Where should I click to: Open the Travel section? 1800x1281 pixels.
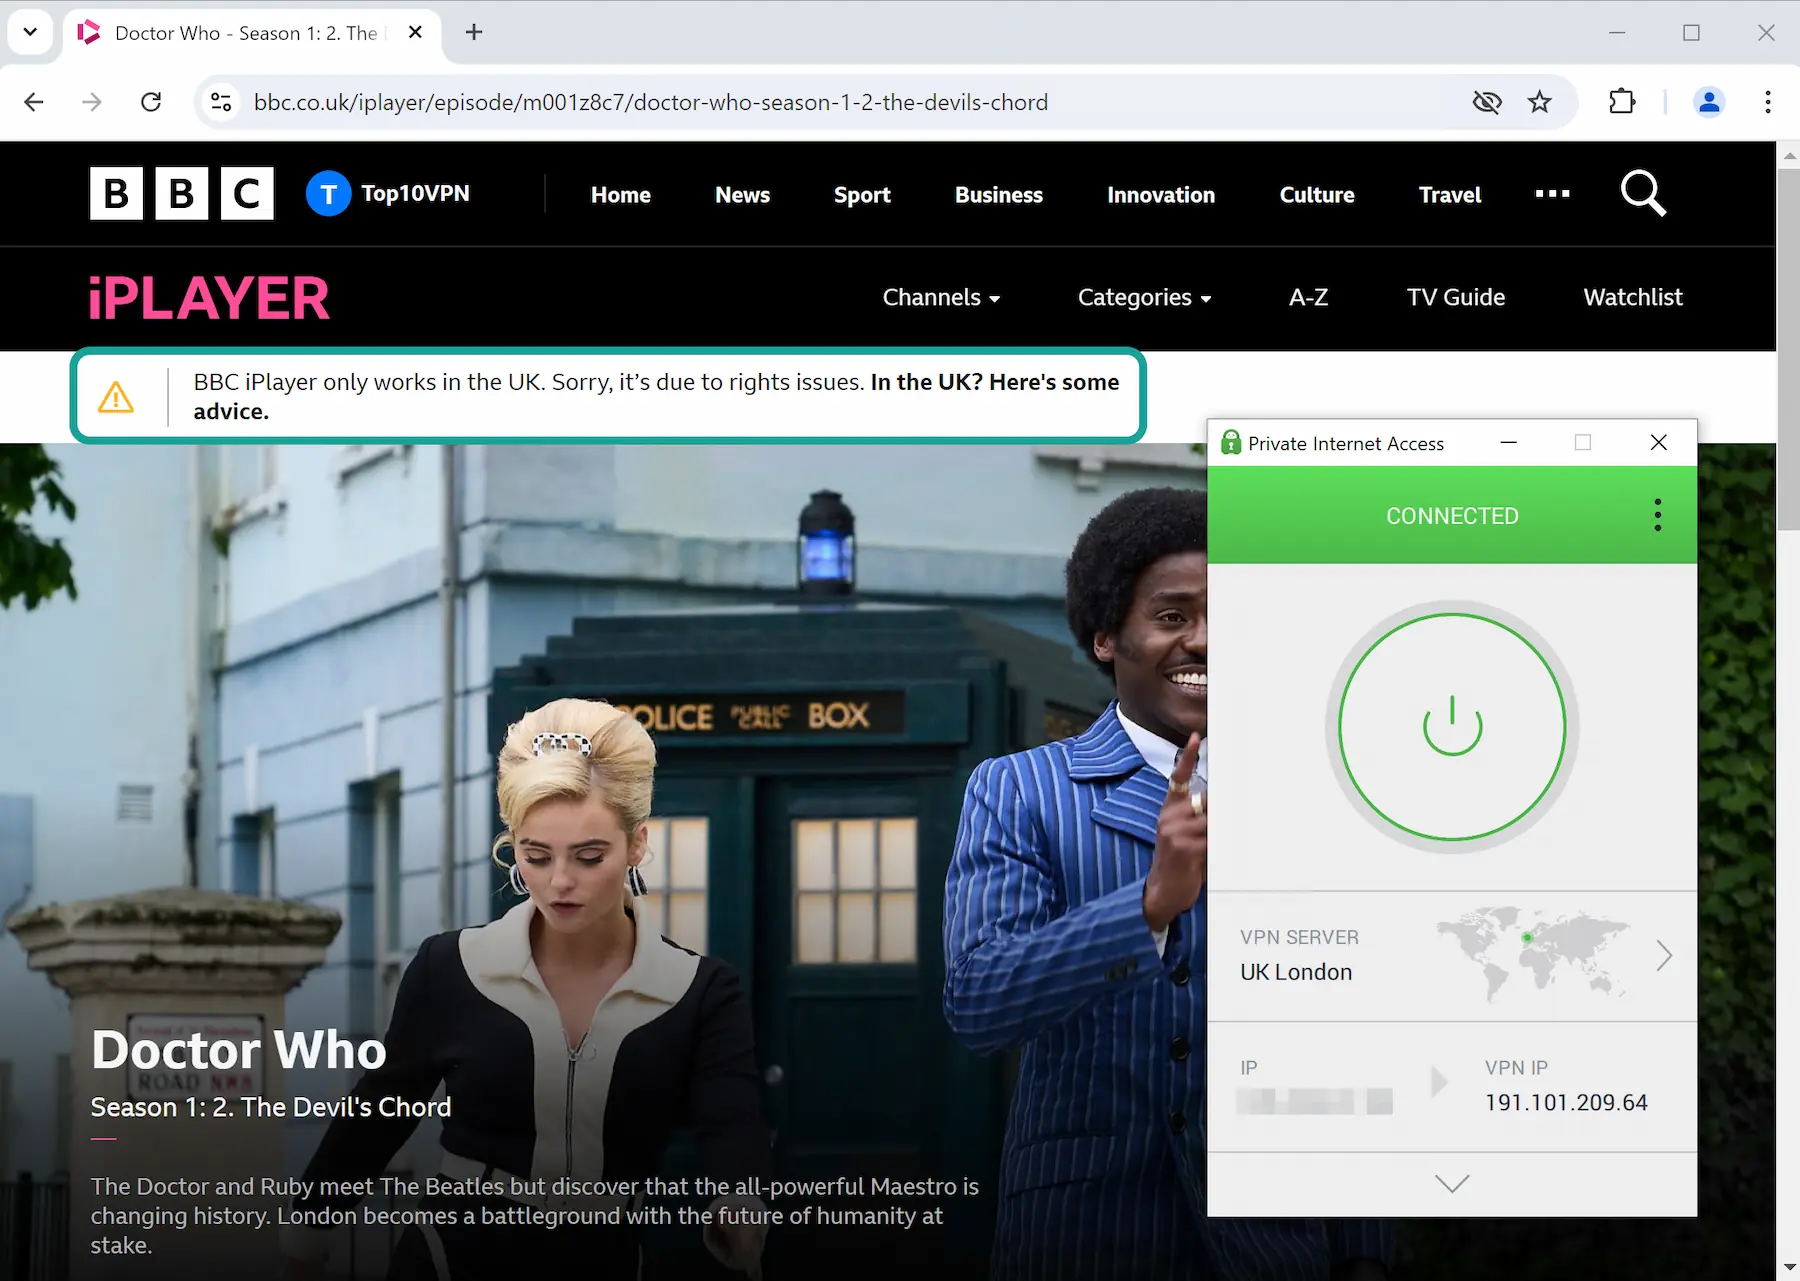click(x=1450, y=195)
